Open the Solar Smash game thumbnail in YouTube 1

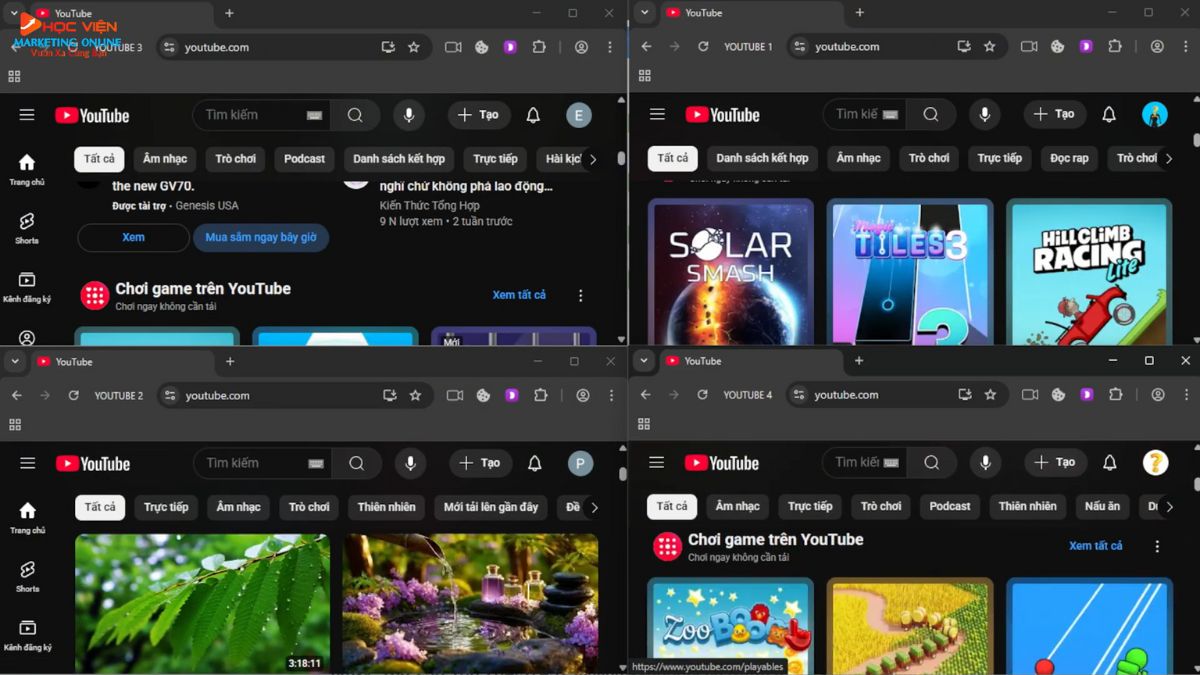(x=731, y=272)
